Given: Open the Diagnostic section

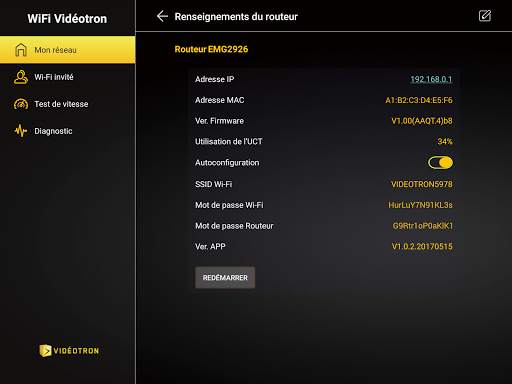Looking at the screenshot, I should (x=68, y=131).
